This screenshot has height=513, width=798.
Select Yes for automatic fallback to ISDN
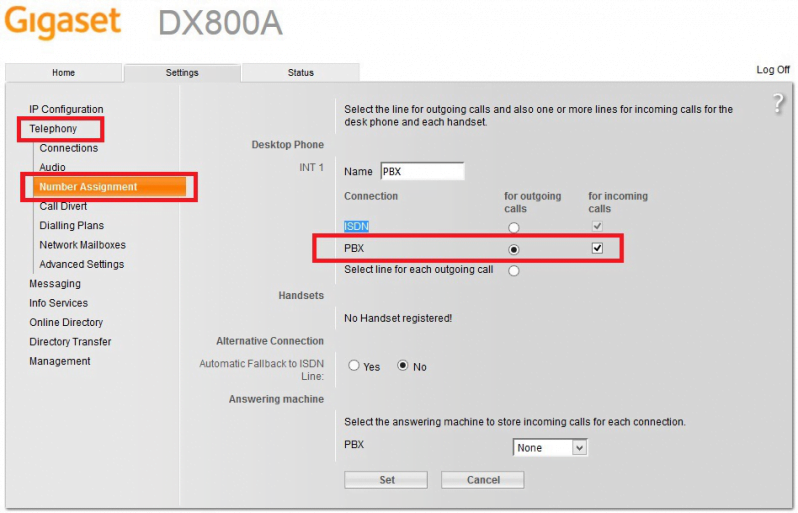(x=354, y=365)
